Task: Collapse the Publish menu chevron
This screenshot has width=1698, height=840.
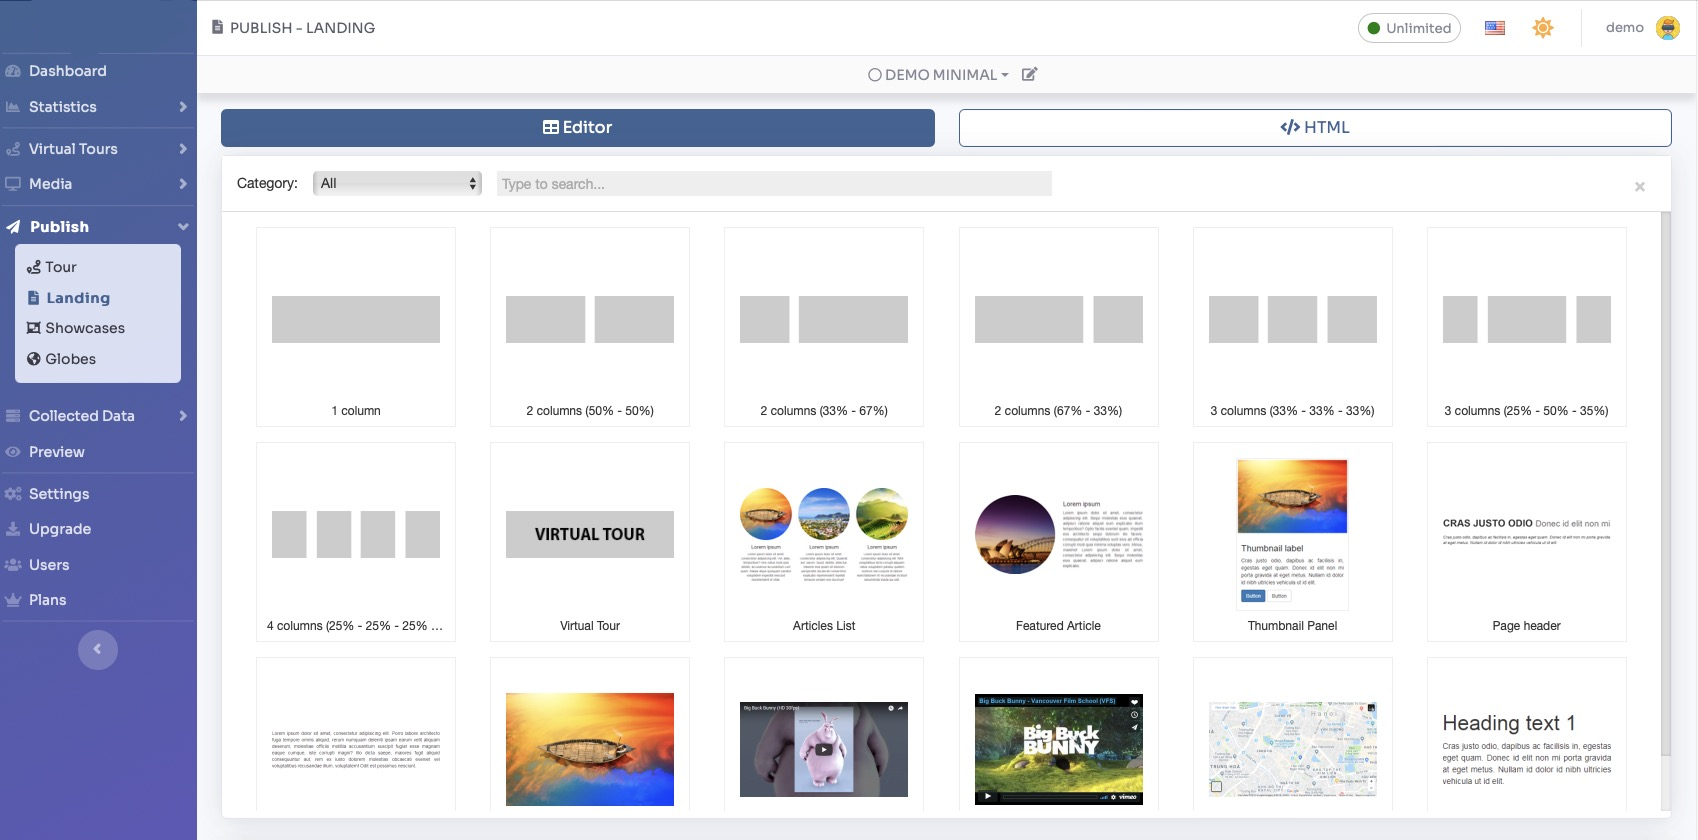Action: click(183, 227)
